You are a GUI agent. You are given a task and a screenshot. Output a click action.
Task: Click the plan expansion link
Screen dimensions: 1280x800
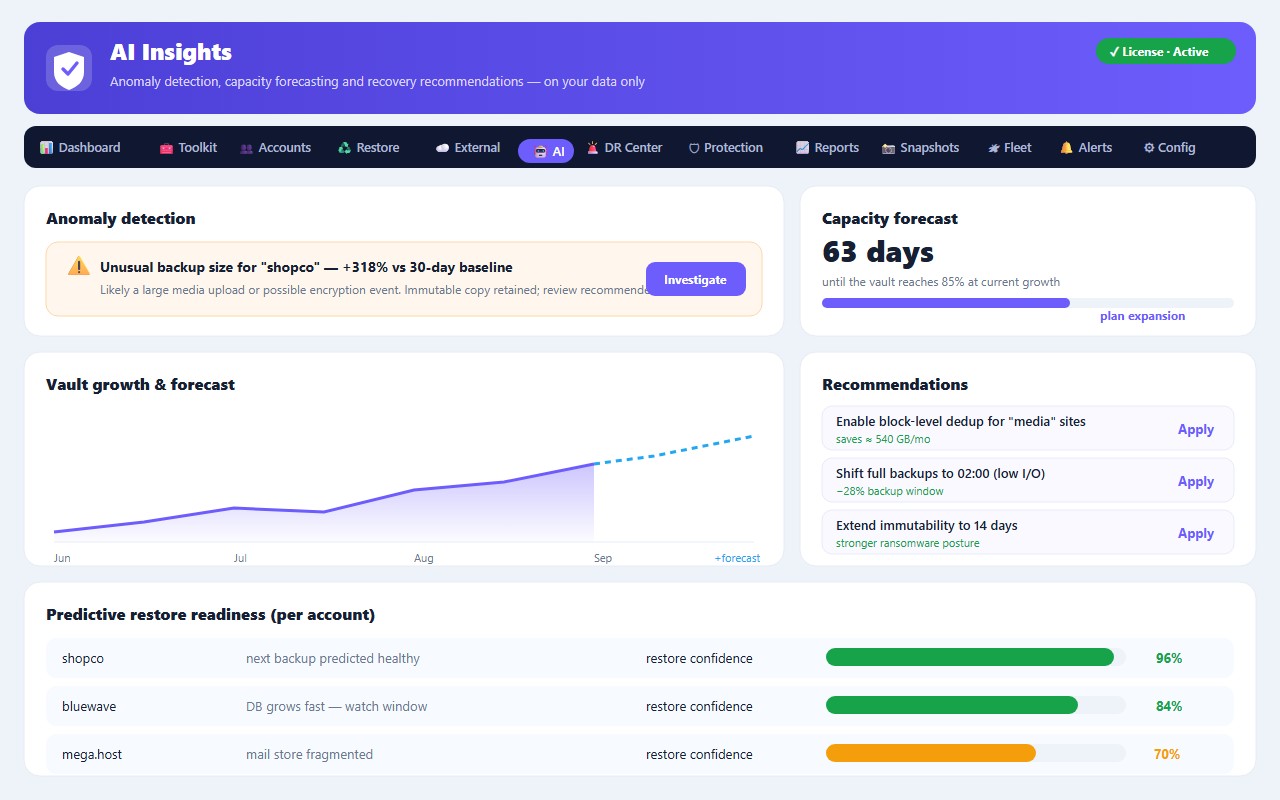(1142, 316)
